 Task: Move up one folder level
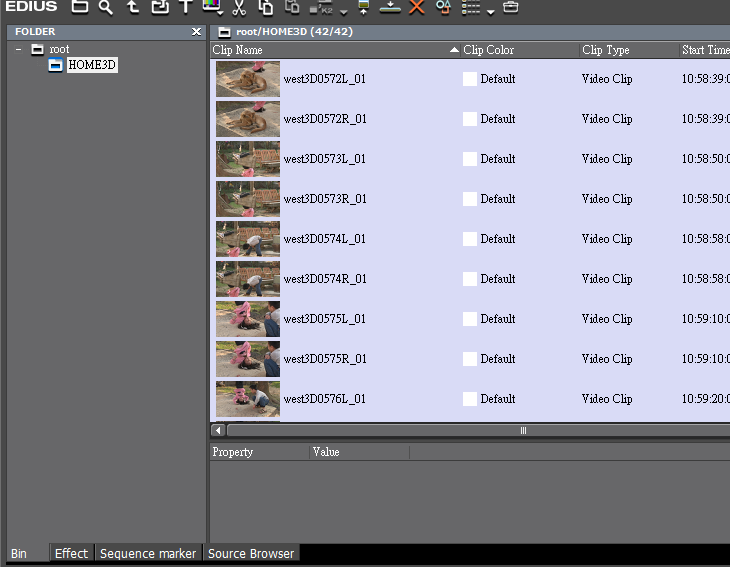133,7
